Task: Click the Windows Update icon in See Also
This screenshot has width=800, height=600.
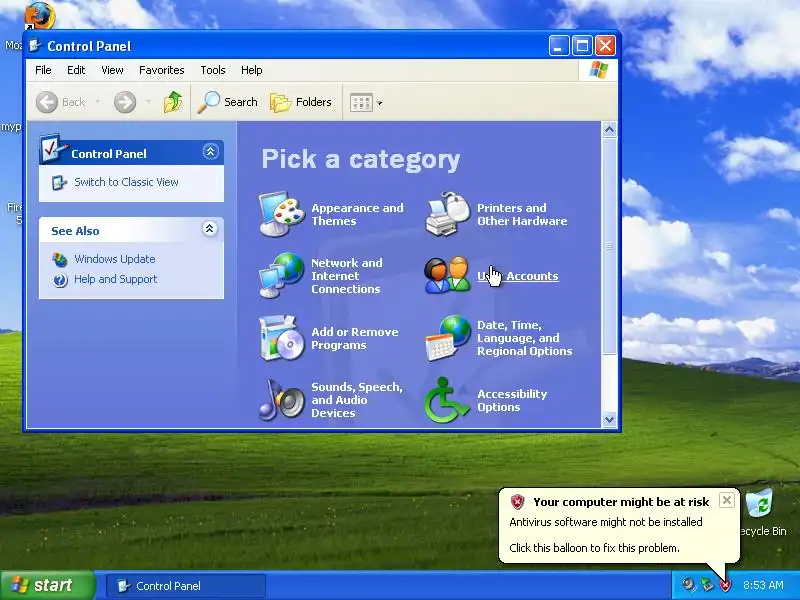Action: (x=60, y=259)
